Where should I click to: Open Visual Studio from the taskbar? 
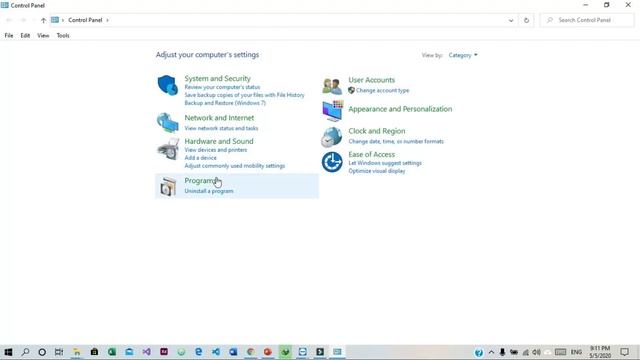click(147, 352)
